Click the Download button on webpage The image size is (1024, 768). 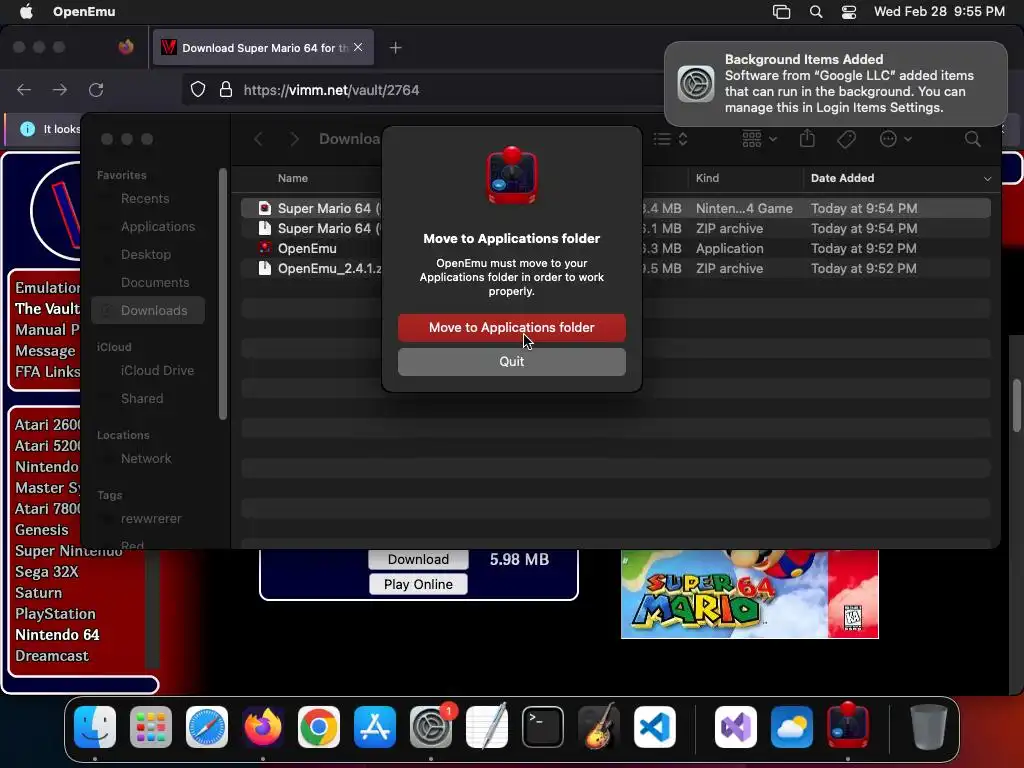[418, 559]
